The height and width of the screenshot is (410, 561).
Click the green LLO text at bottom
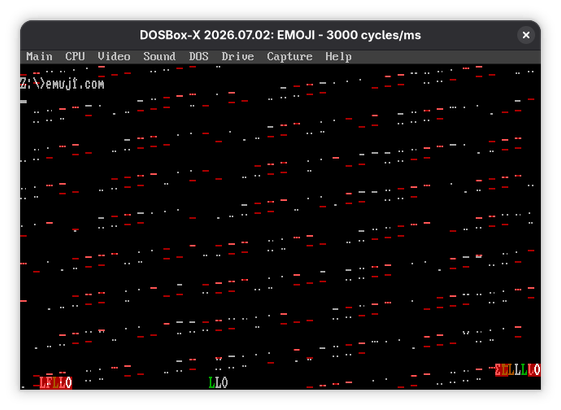pos(218,382)
